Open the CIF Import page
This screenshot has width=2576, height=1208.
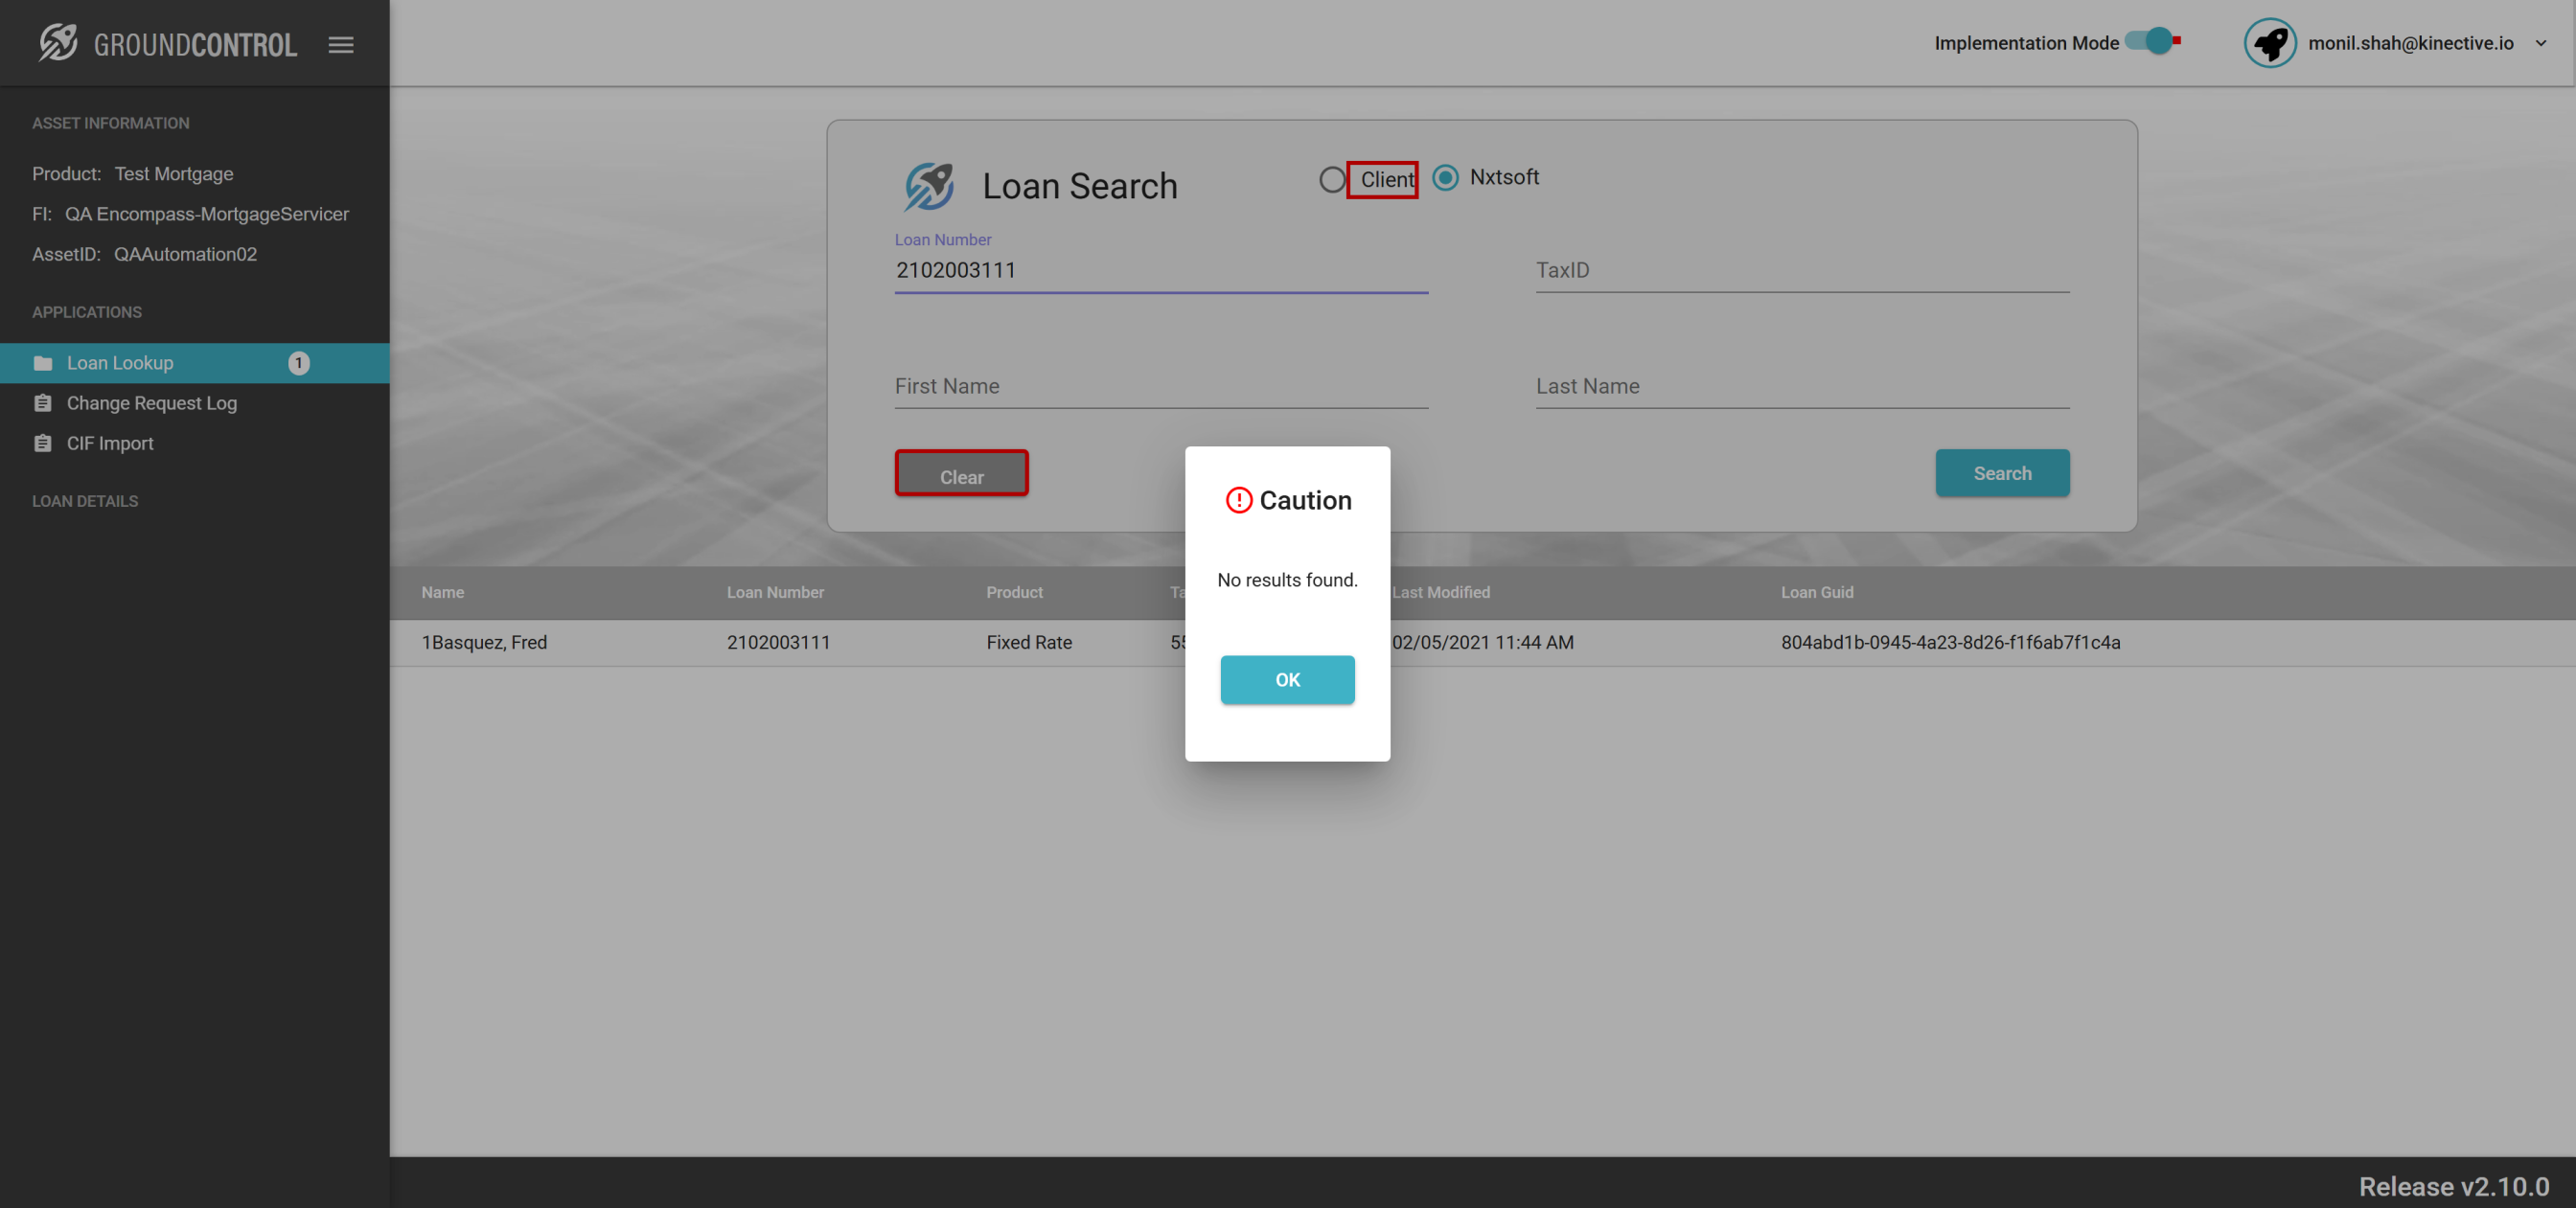(110, 443)
